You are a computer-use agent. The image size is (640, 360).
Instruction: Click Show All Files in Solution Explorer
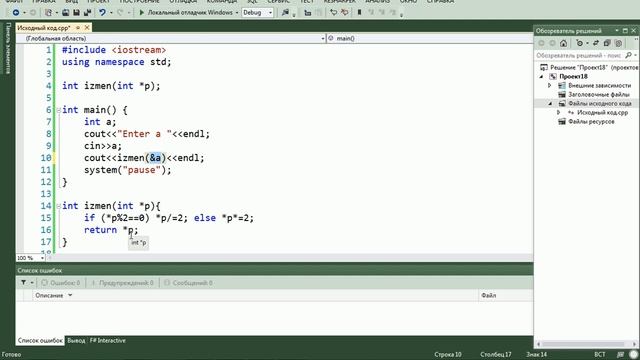click(x=607, y=43)
